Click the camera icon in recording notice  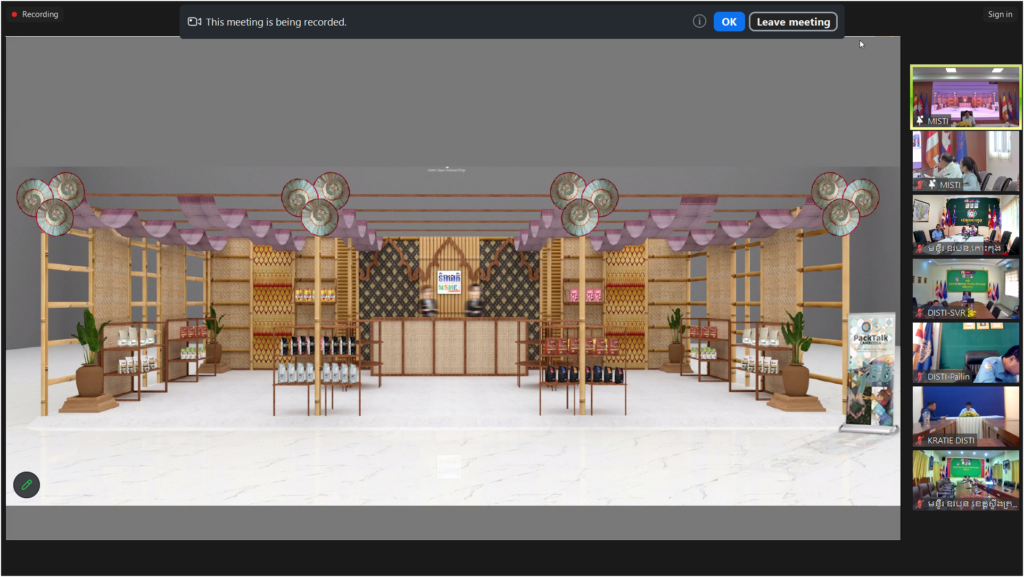tap(194, 22)
